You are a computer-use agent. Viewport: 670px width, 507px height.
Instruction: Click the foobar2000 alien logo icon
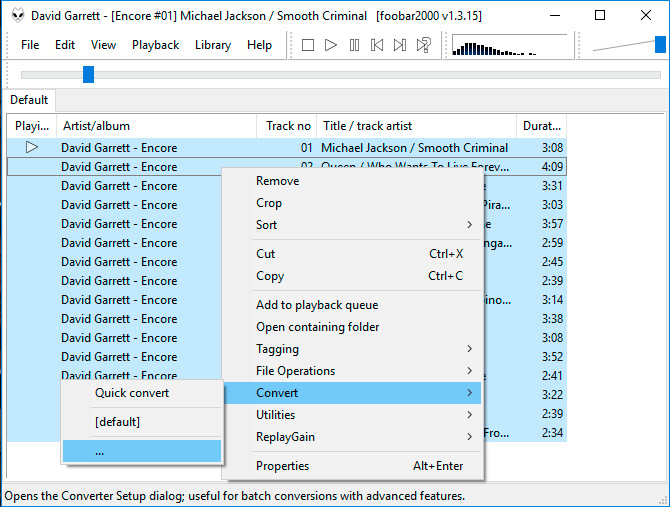[18, 16]
